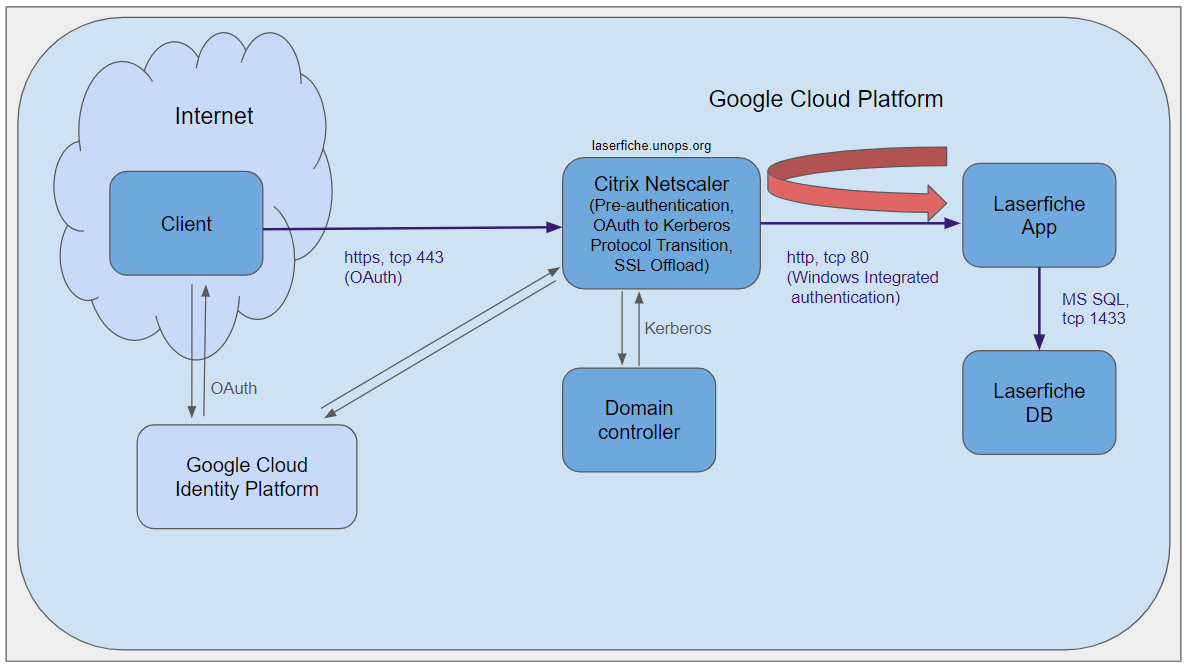Select the Citrix Netscaler box
The height and width of the screenshot is (665, 1186).
coord(661,223)
